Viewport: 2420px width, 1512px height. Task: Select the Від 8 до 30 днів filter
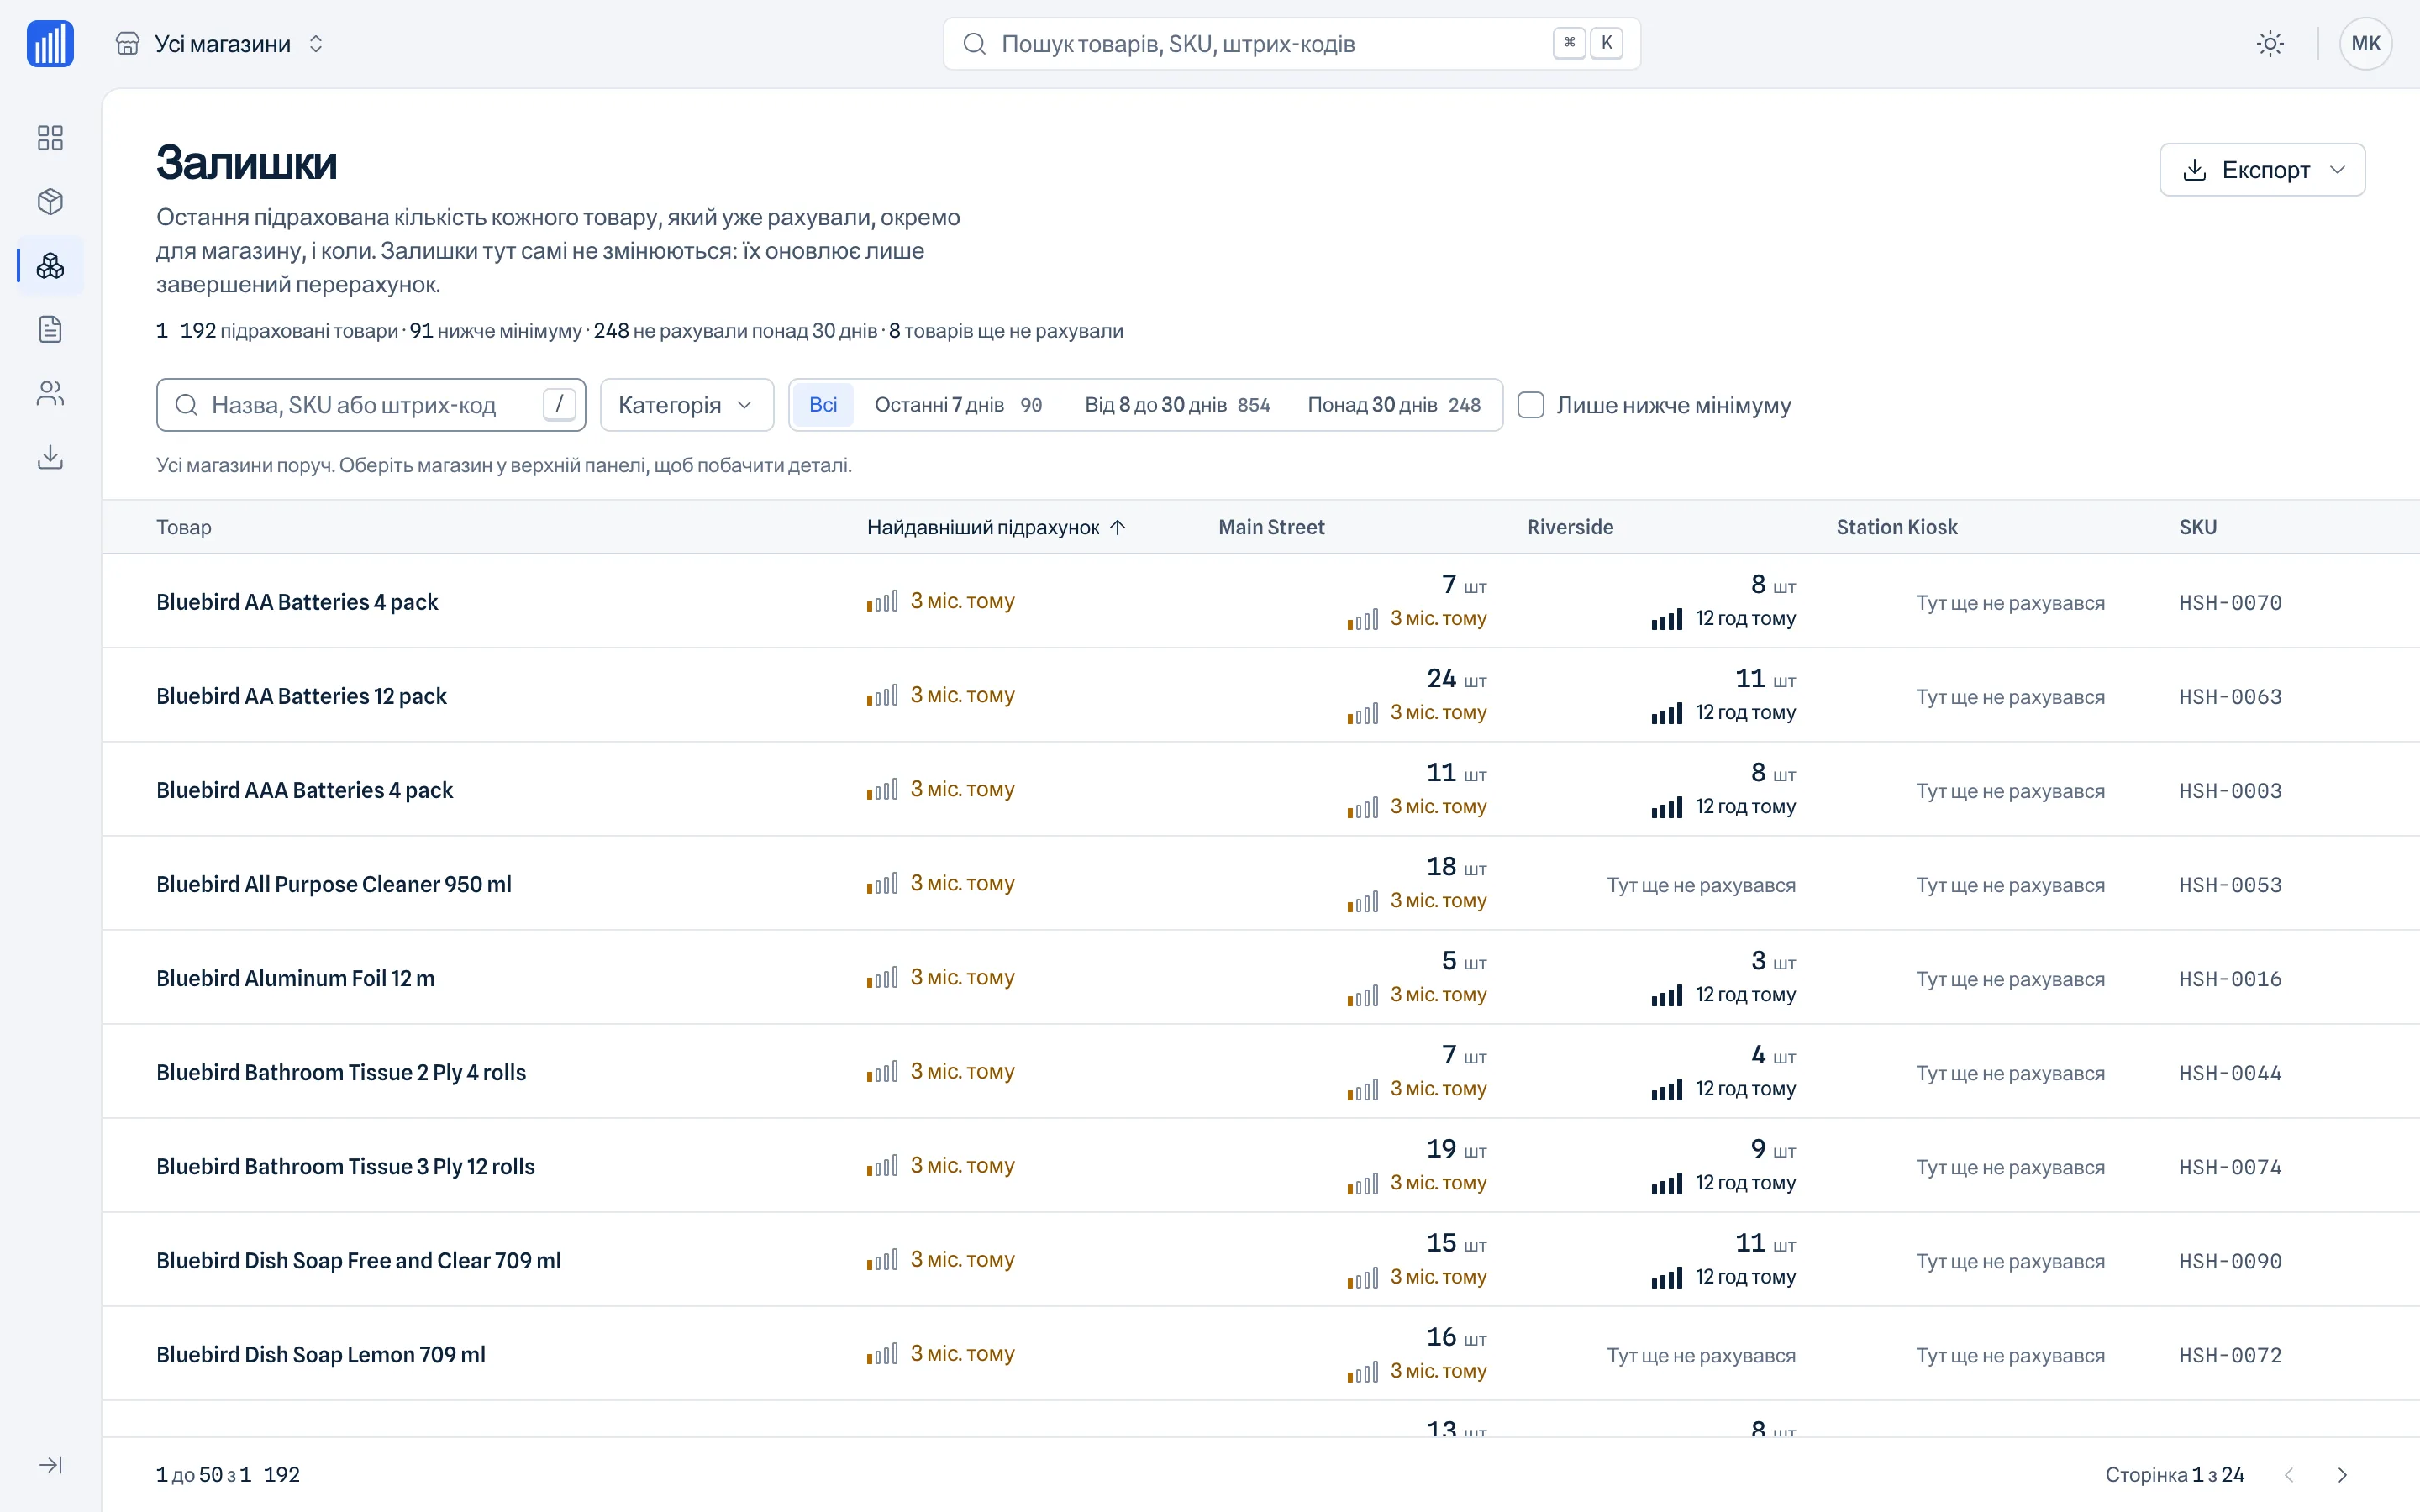click(1177, 405)
